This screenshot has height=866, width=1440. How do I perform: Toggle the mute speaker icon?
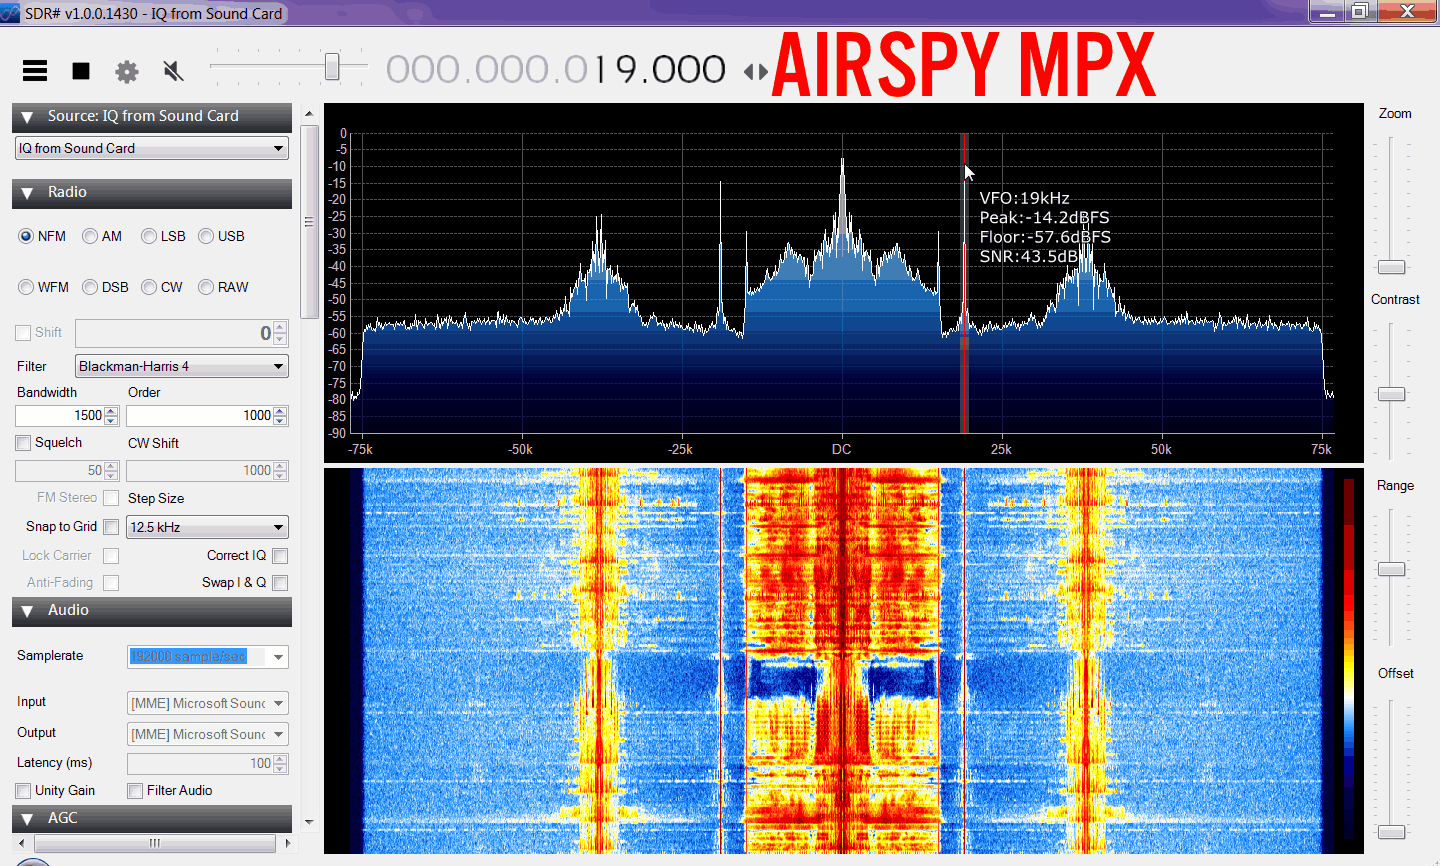click(x=173, y=71)
